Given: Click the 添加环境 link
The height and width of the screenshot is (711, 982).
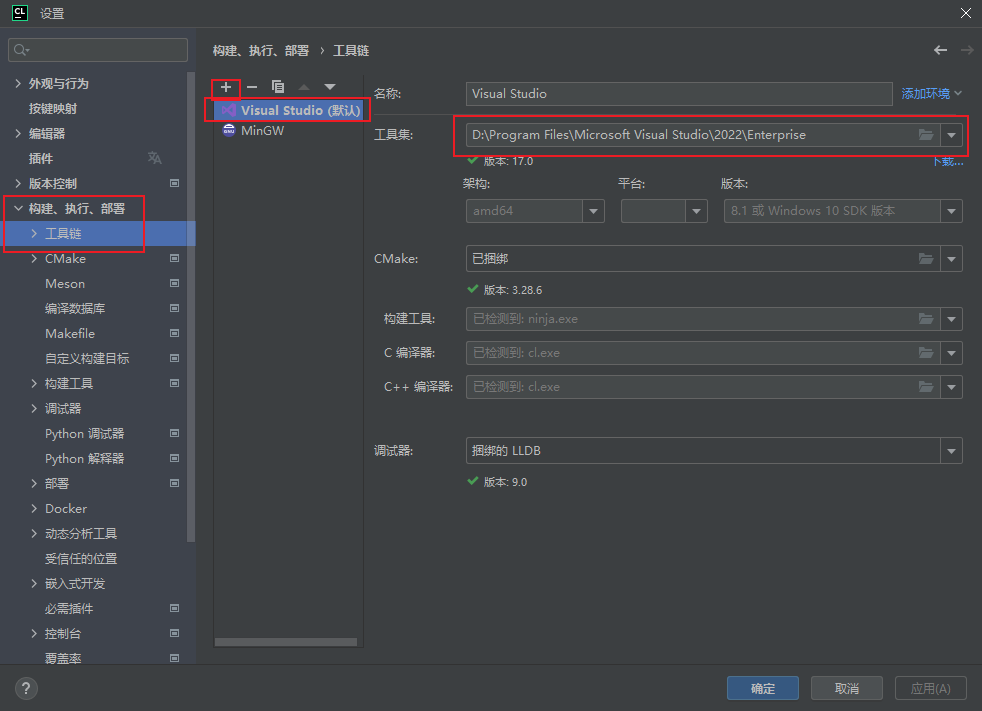Looking at the screenshot, I should click(x=931, y=93).
